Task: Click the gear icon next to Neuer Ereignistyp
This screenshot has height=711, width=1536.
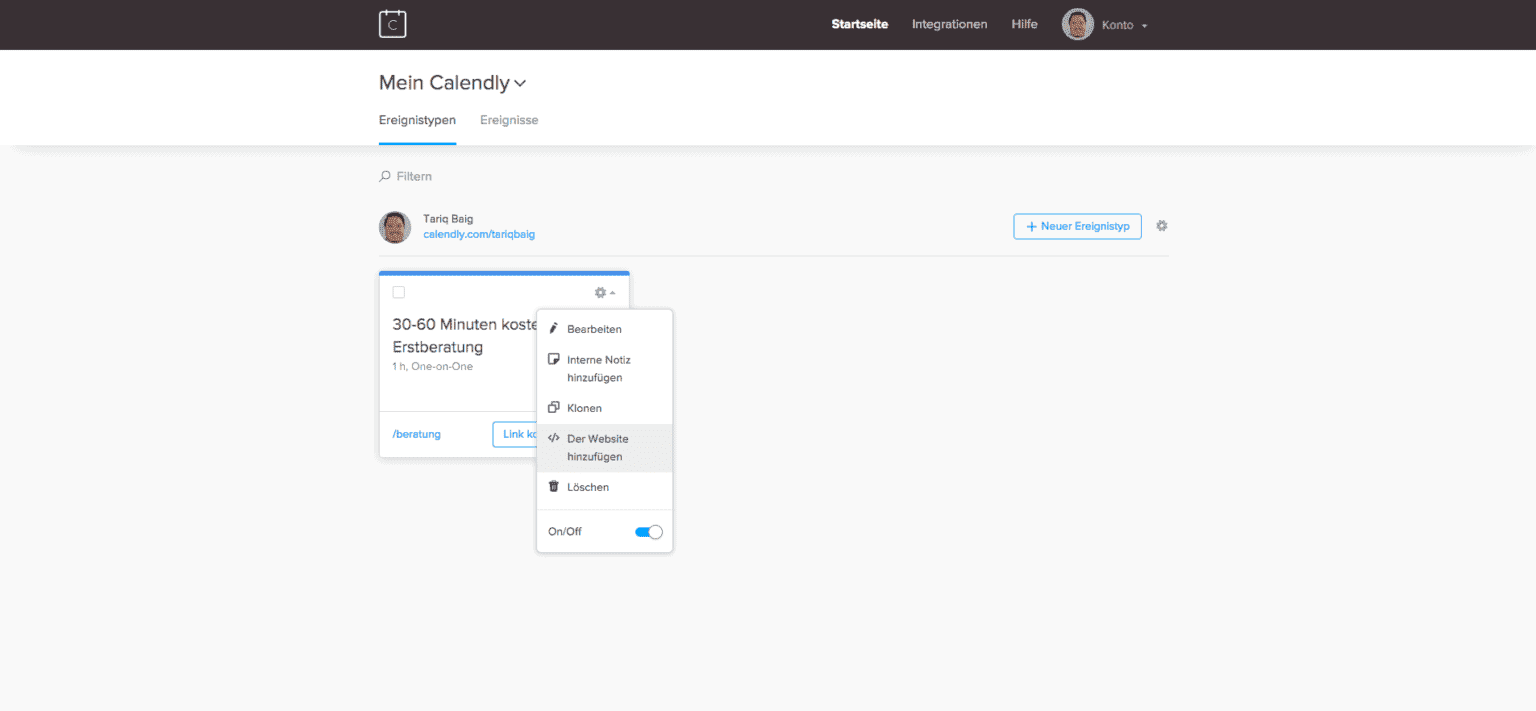Action: pyautogui.click(x=1161, y=226)
